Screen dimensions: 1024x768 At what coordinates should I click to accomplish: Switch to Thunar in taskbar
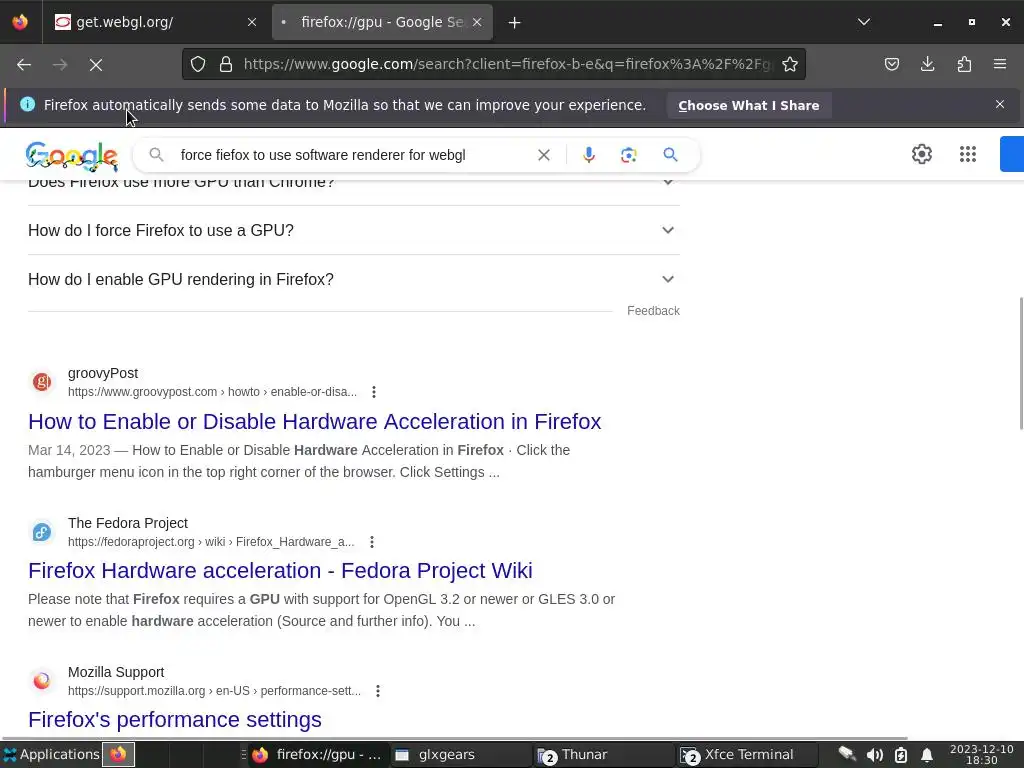pos(603,754)
